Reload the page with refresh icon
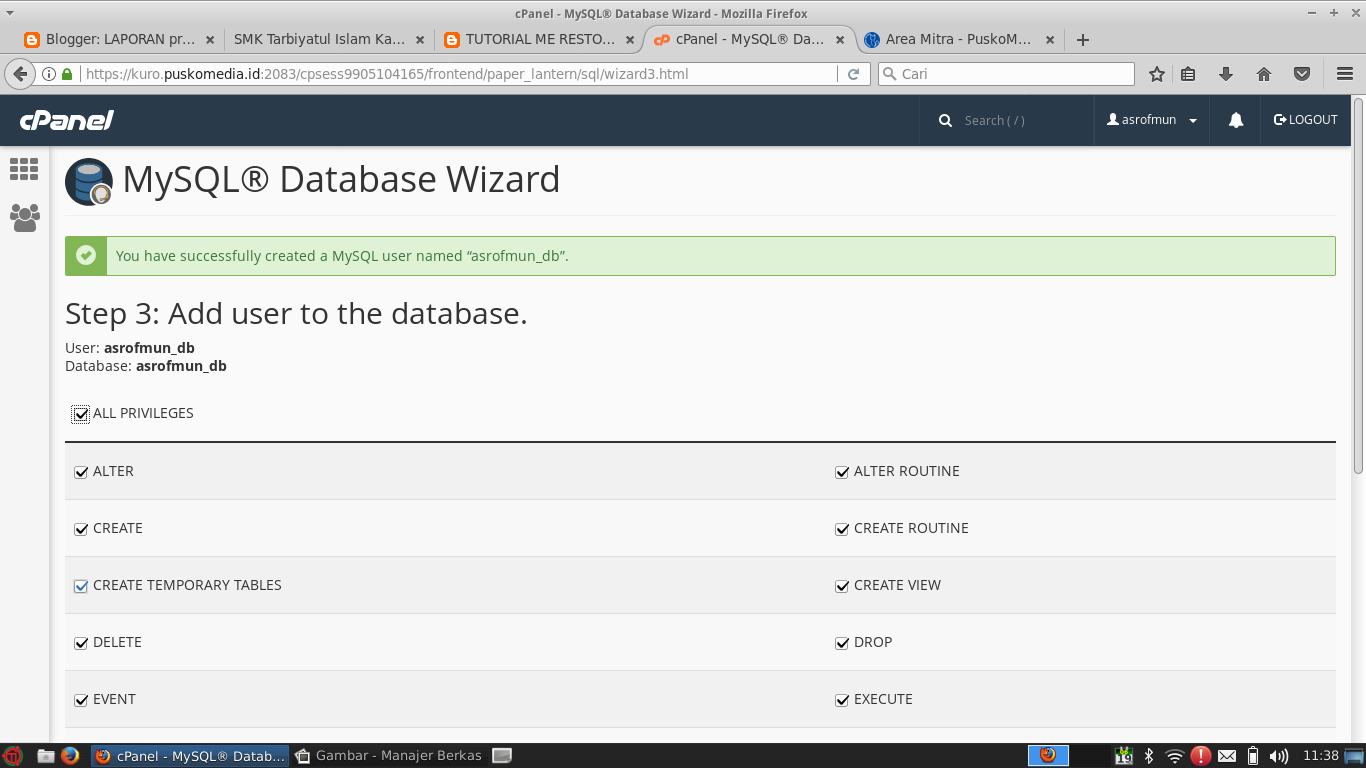 [854, 74]
